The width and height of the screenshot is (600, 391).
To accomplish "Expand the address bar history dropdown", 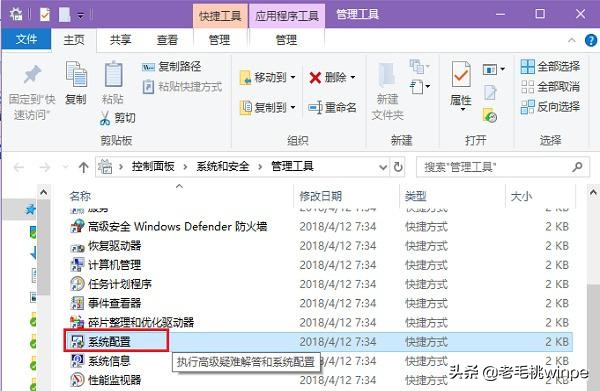I will coord(383,167).
